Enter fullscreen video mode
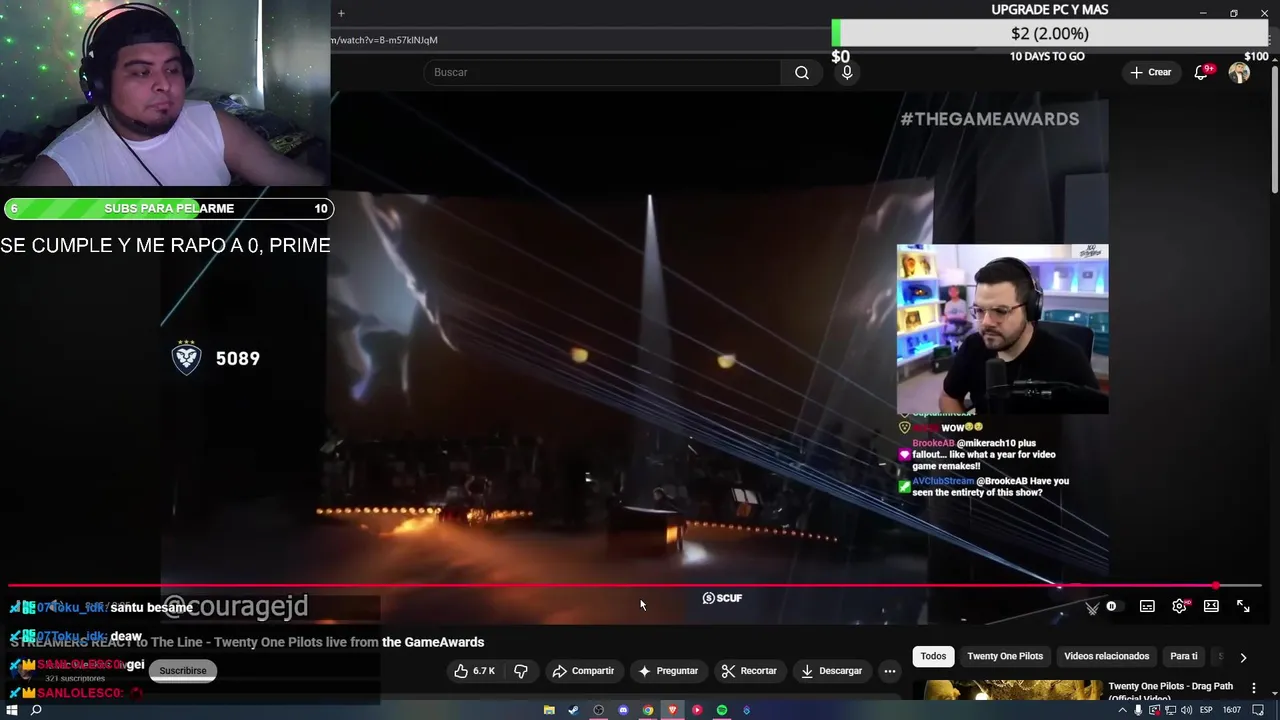The width and height of the screenshot is (1280, 720). pyautogui.click(x=1243, y=606)
